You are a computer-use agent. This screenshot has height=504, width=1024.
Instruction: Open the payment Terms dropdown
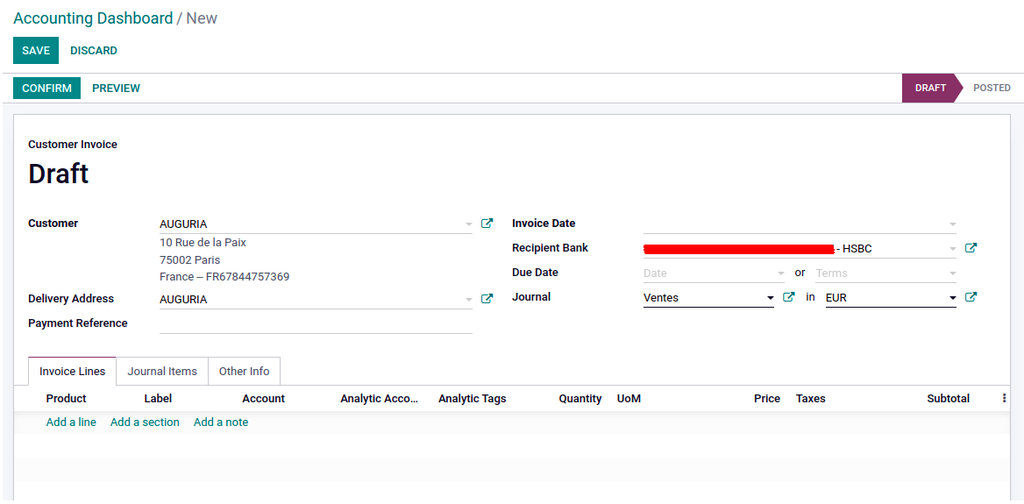pyautogui.click(x=953, y=274)
